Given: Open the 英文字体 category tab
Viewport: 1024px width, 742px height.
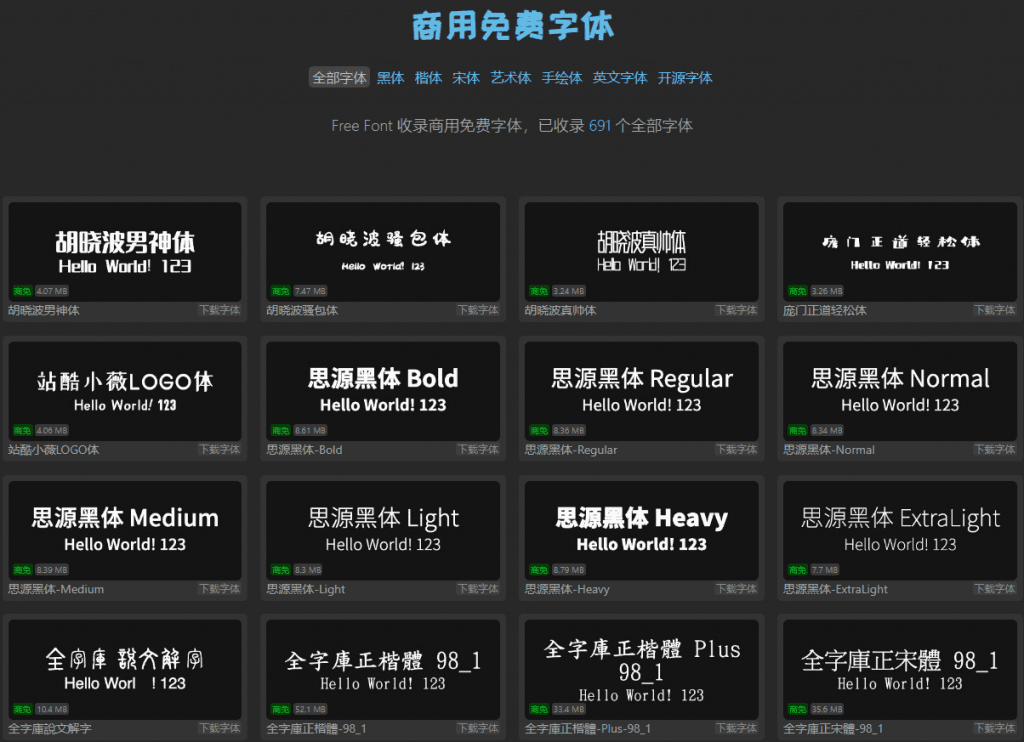Looking at the screenshot, I should (620, 78).
